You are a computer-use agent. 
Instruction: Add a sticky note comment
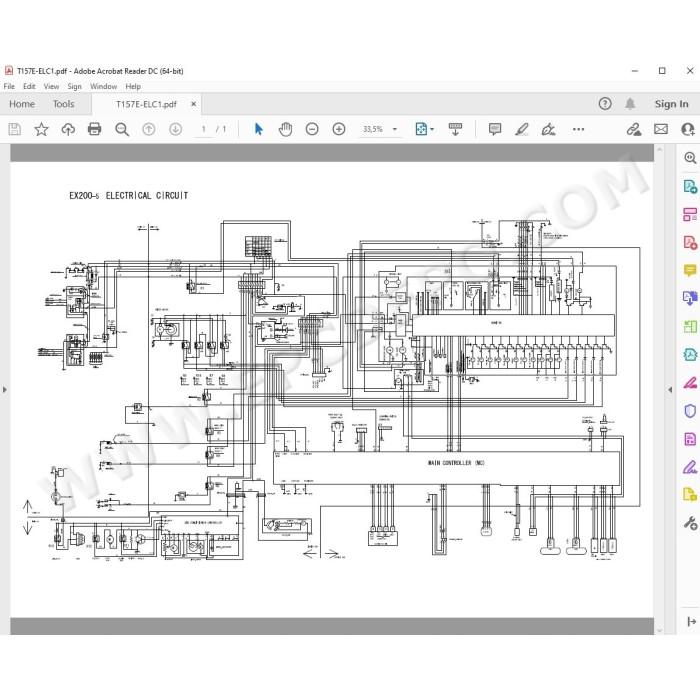pyautogui.click(x=495, y=129)
